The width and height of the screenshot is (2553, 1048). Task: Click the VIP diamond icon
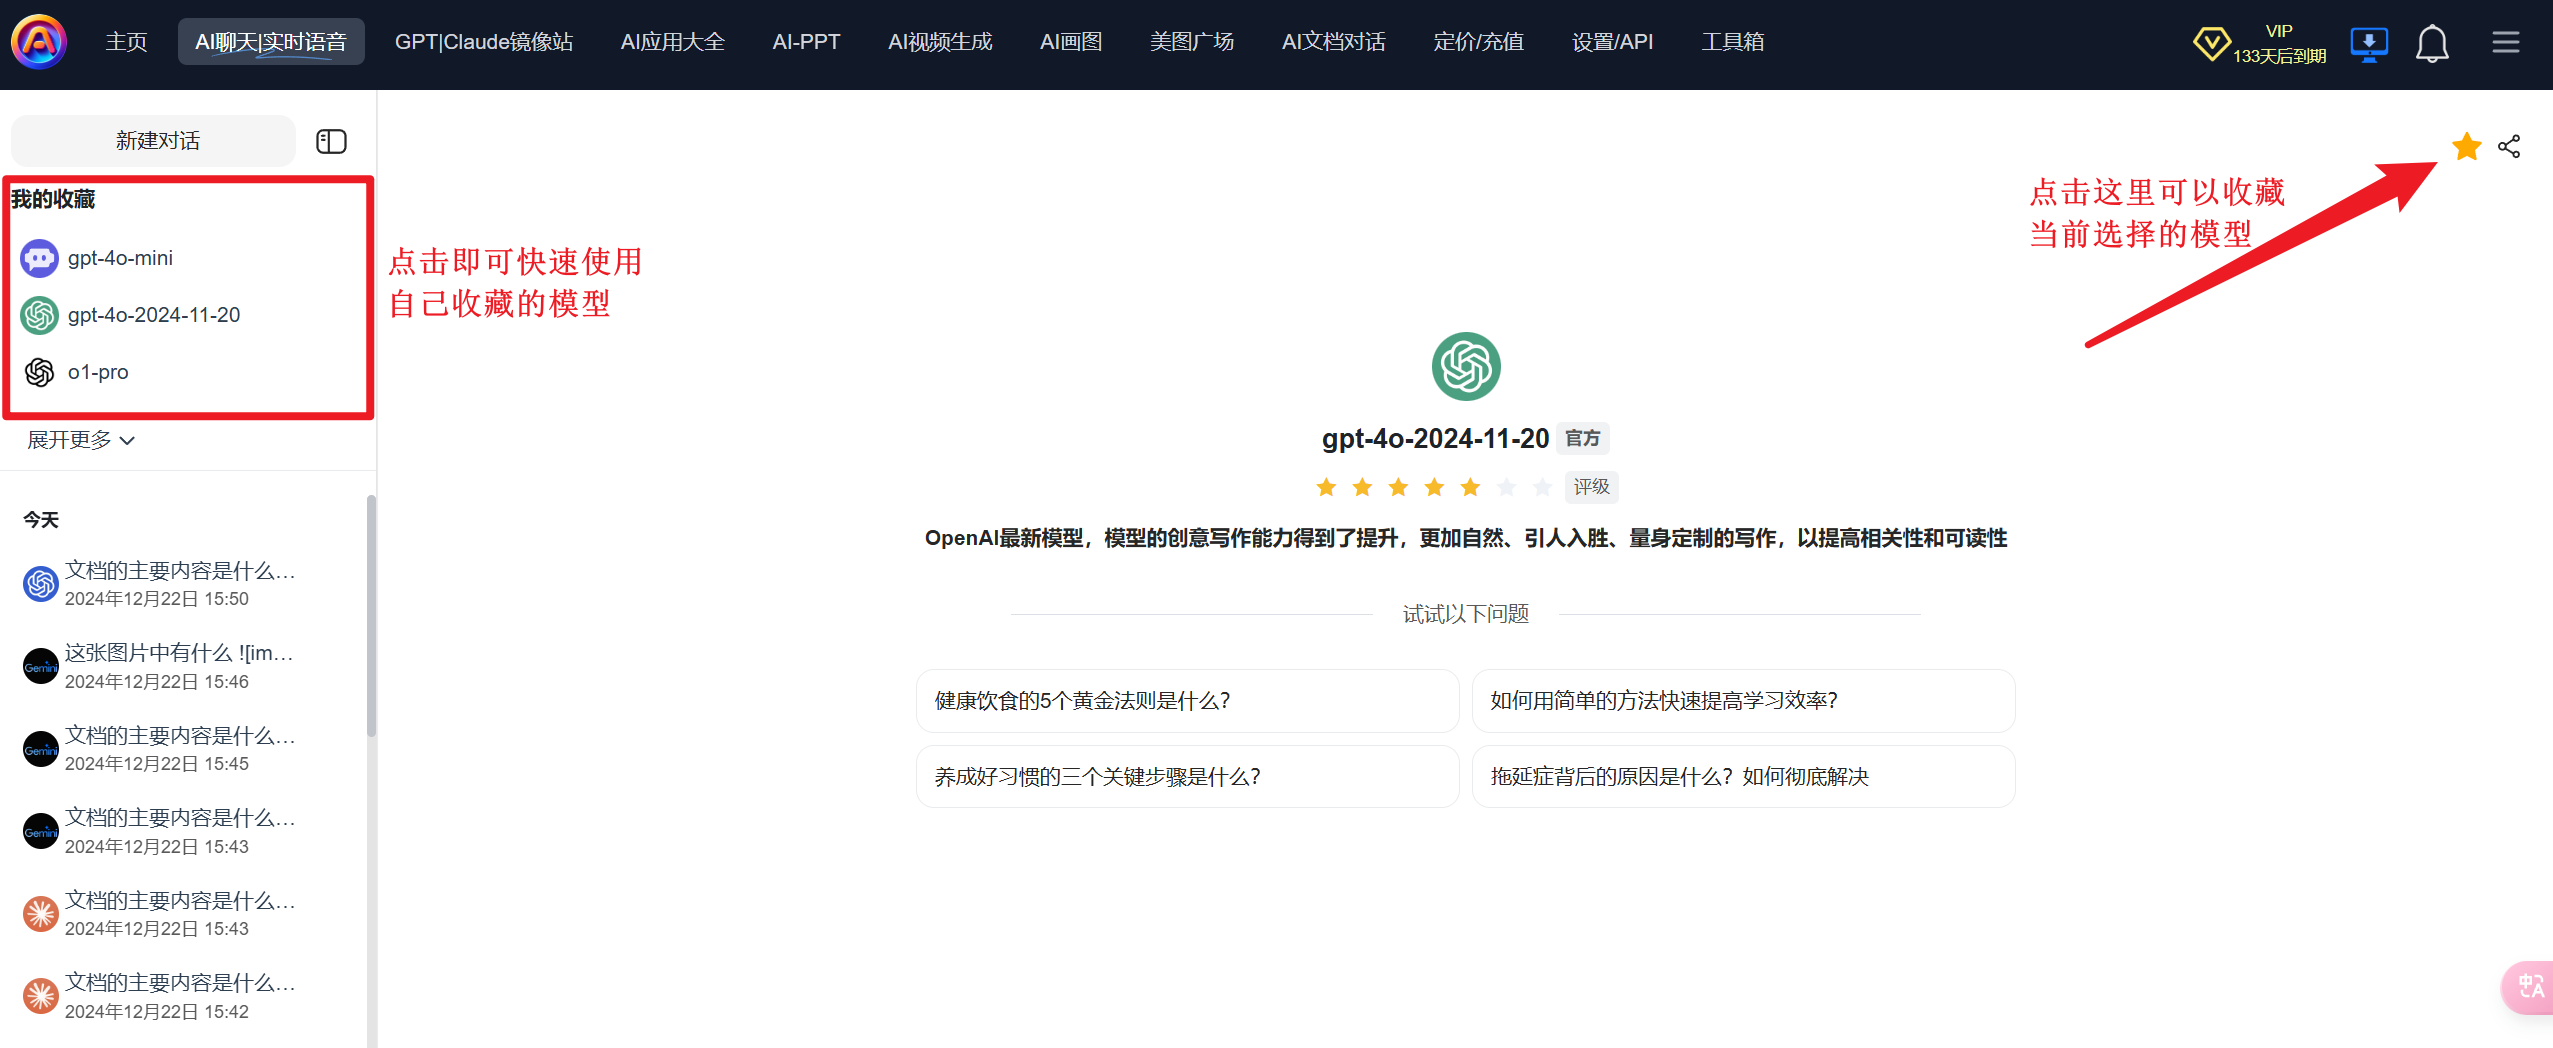tap(2211, 43)
